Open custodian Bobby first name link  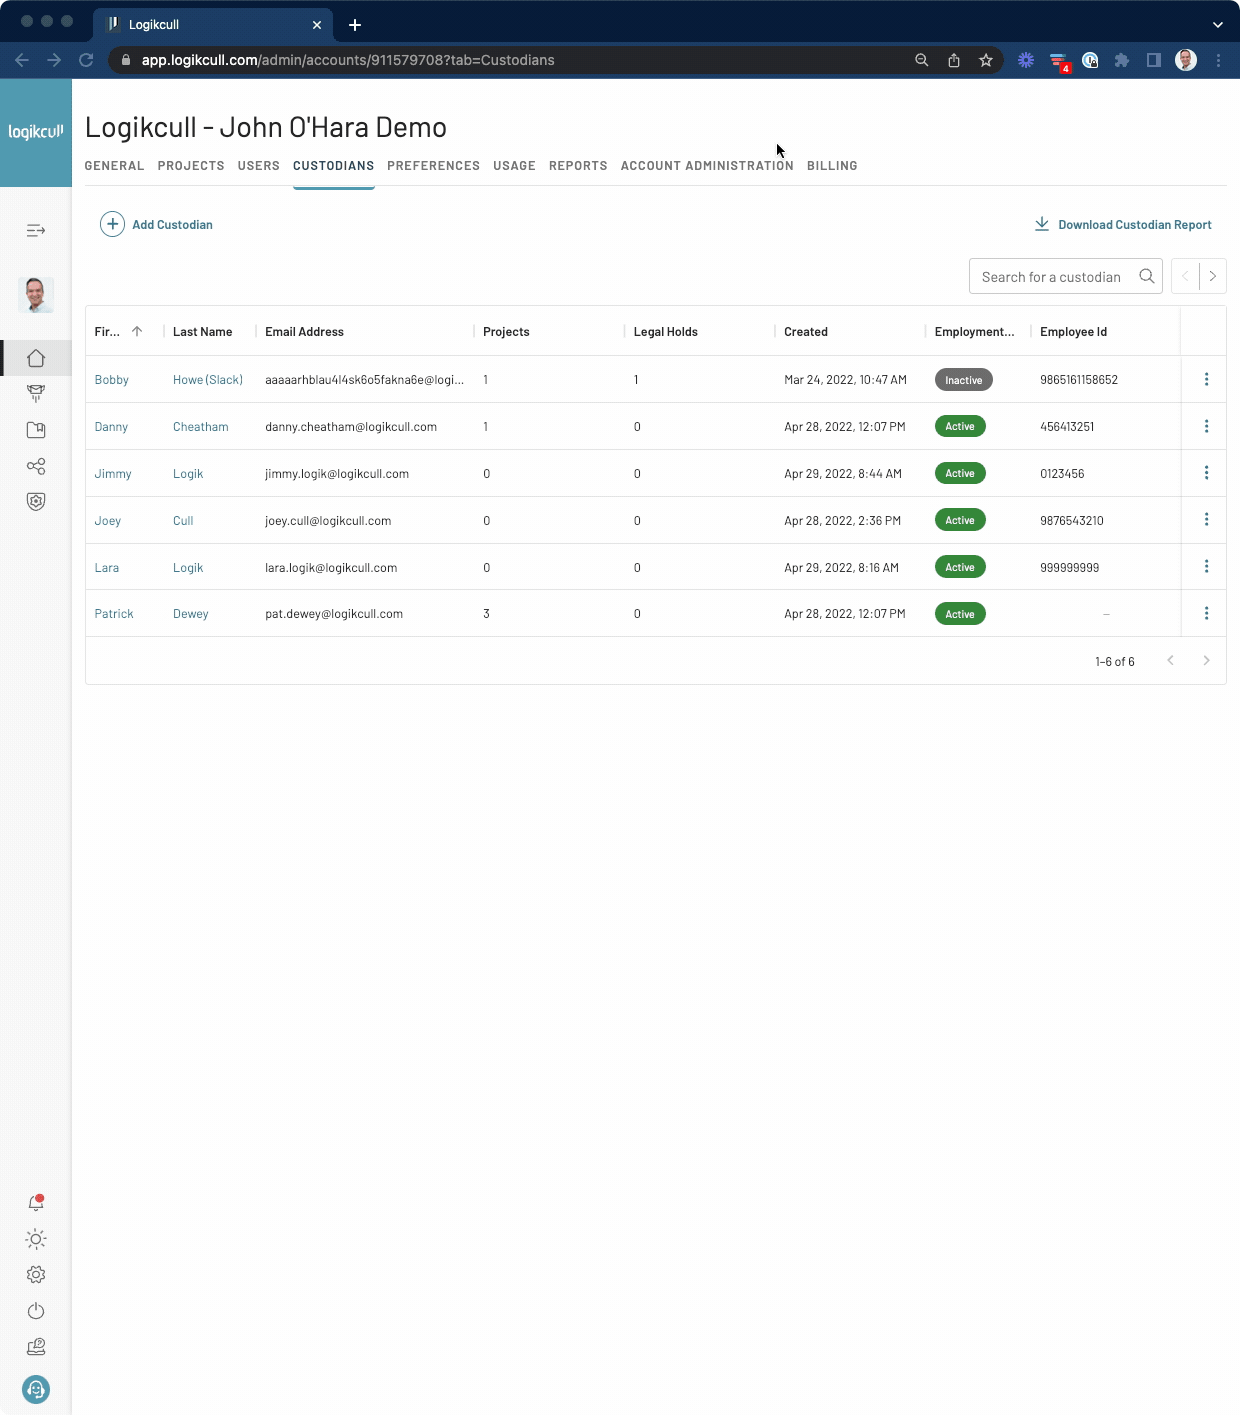[112, 380]
